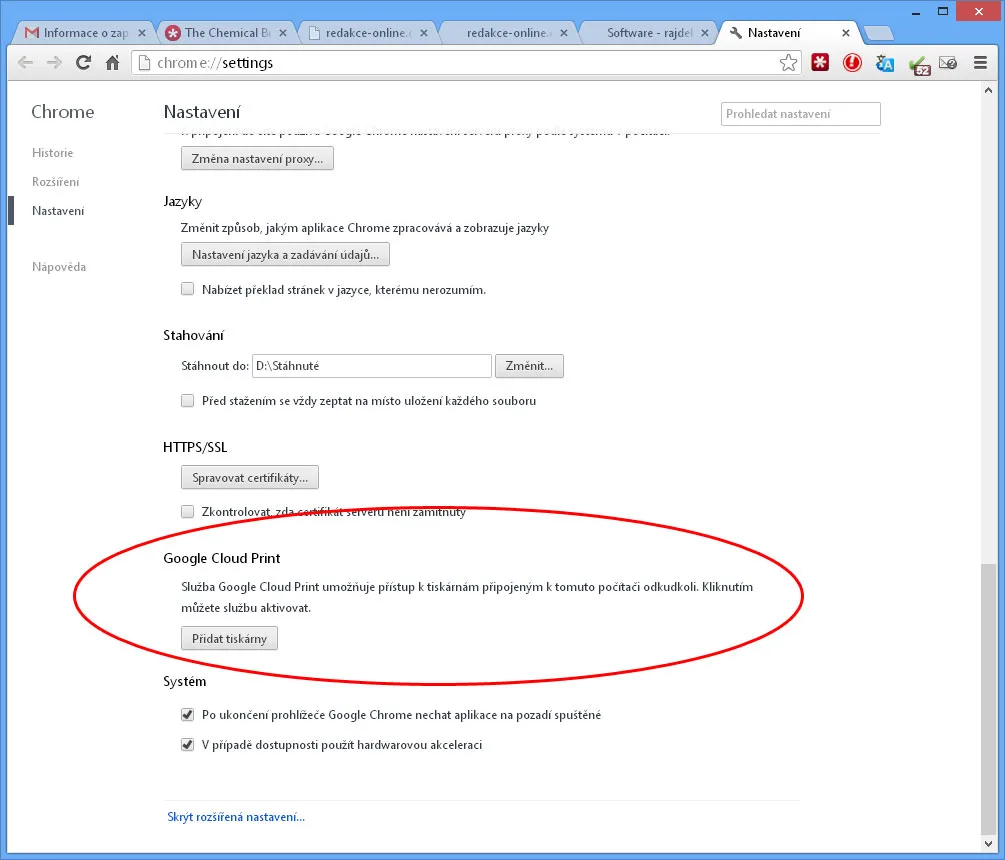Open Historie in the sidebar
The height and width of the screenshot is (860, 1005).
click(x=53, y=153)
